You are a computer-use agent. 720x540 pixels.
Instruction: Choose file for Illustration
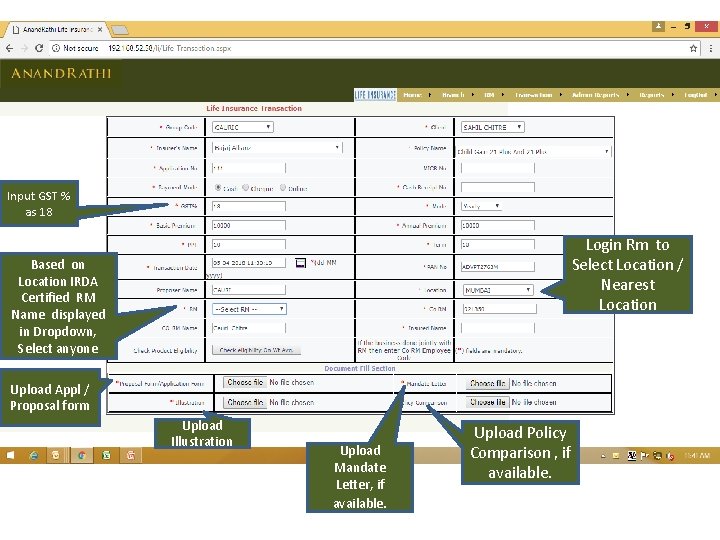pyautogui.click(x=245, y=402)
